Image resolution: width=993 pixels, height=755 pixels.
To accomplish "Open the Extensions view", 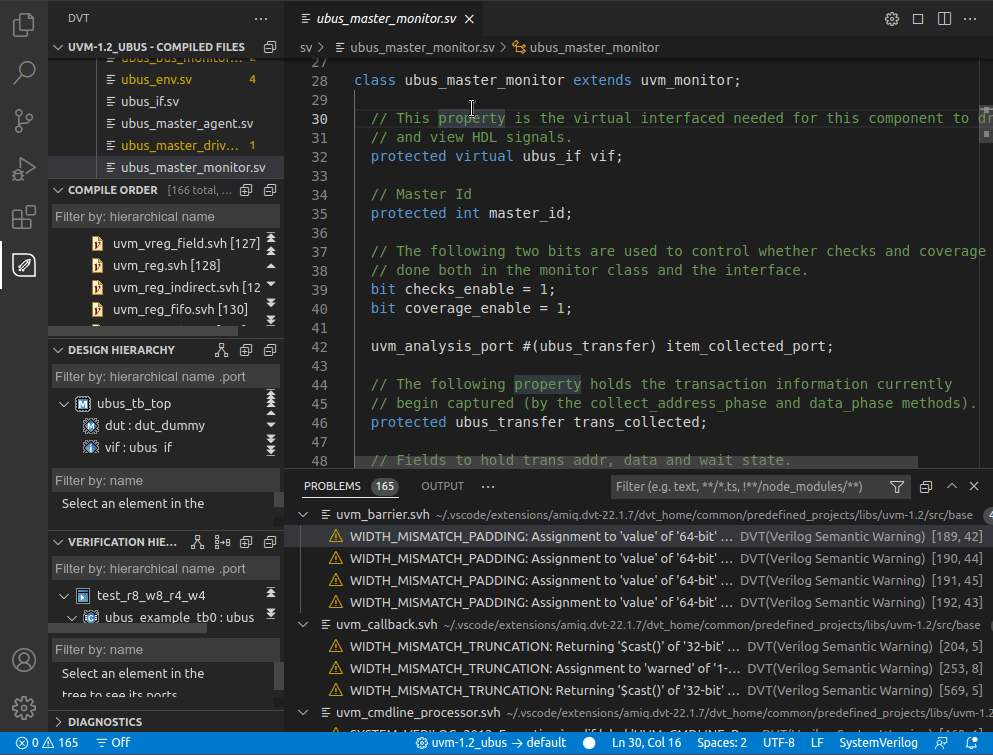I will coord(24,217).
